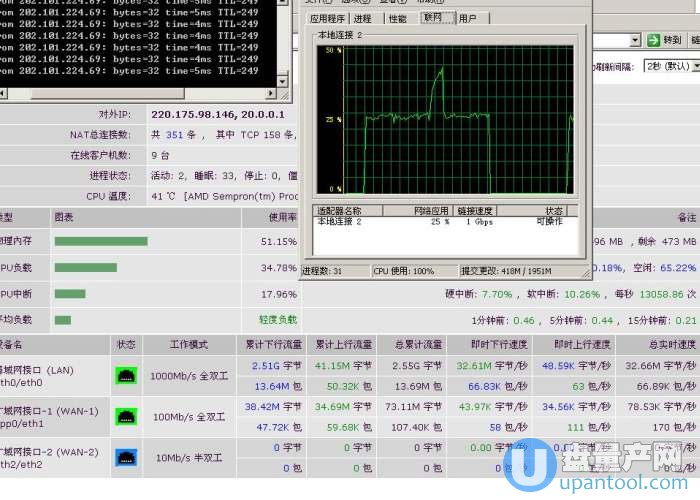This screenshot has height=500, width=700.
Task: Click the console scroll down arrow
Action: point(282,82)
